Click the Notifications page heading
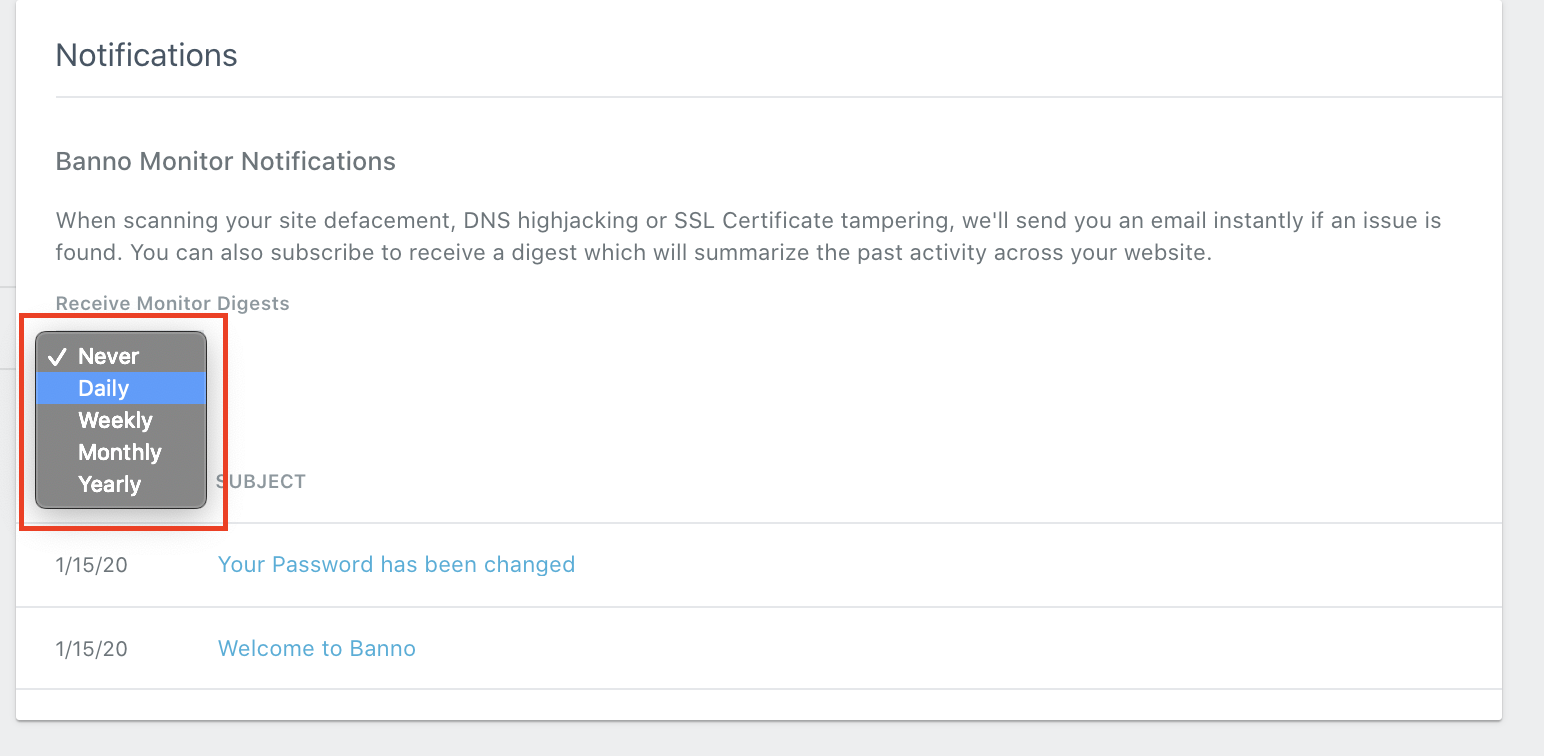 pyautogui.click(x=146, y=55)
